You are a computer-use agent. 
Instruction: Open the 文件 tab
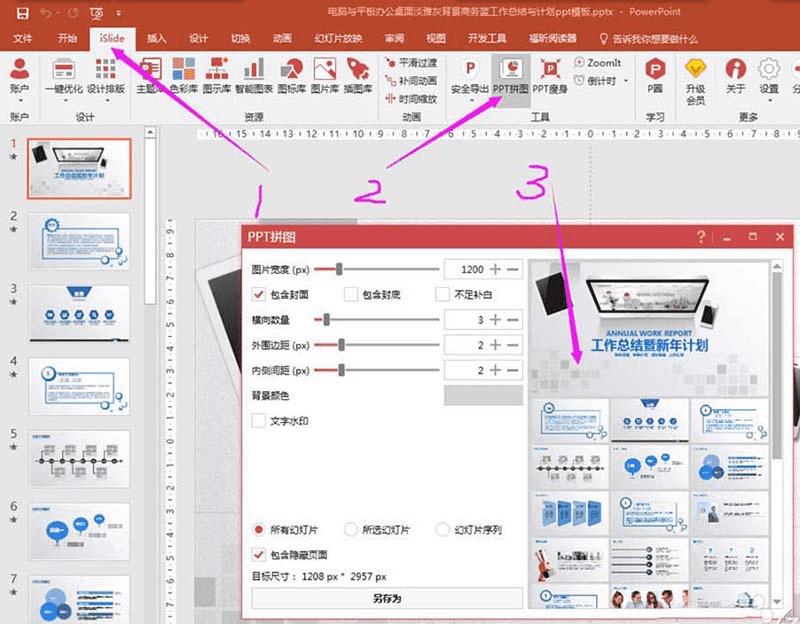pyautogui.click(x=22, y=39)
